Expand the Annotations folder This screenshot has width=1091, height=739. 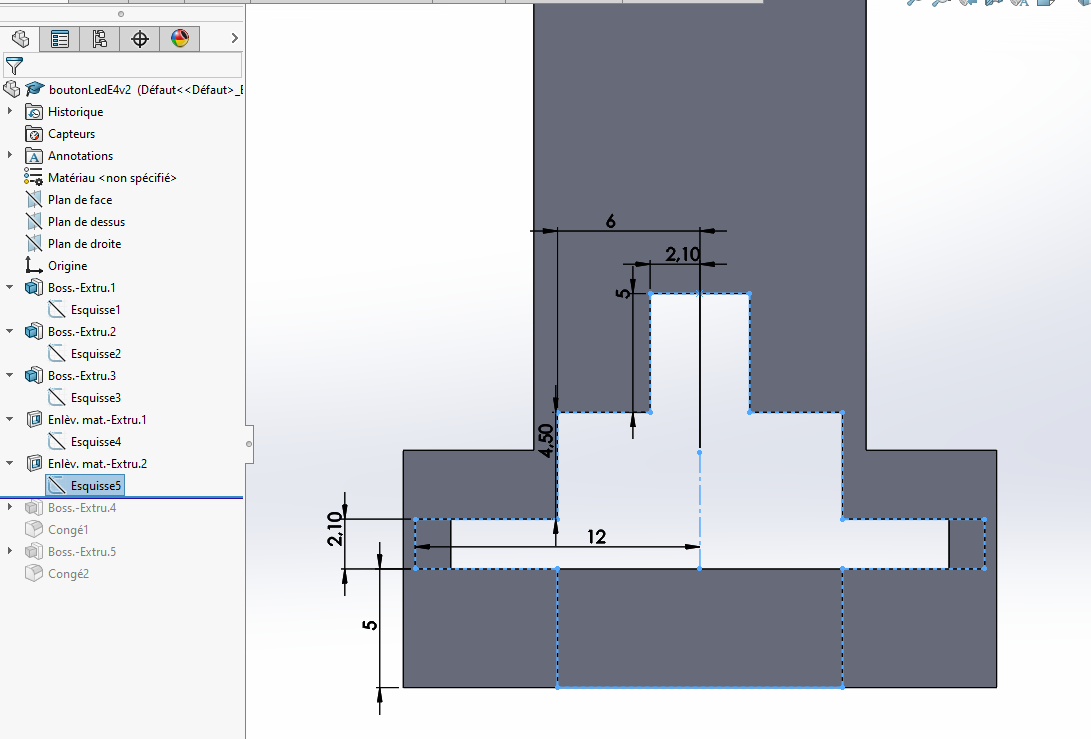(10, 156)
